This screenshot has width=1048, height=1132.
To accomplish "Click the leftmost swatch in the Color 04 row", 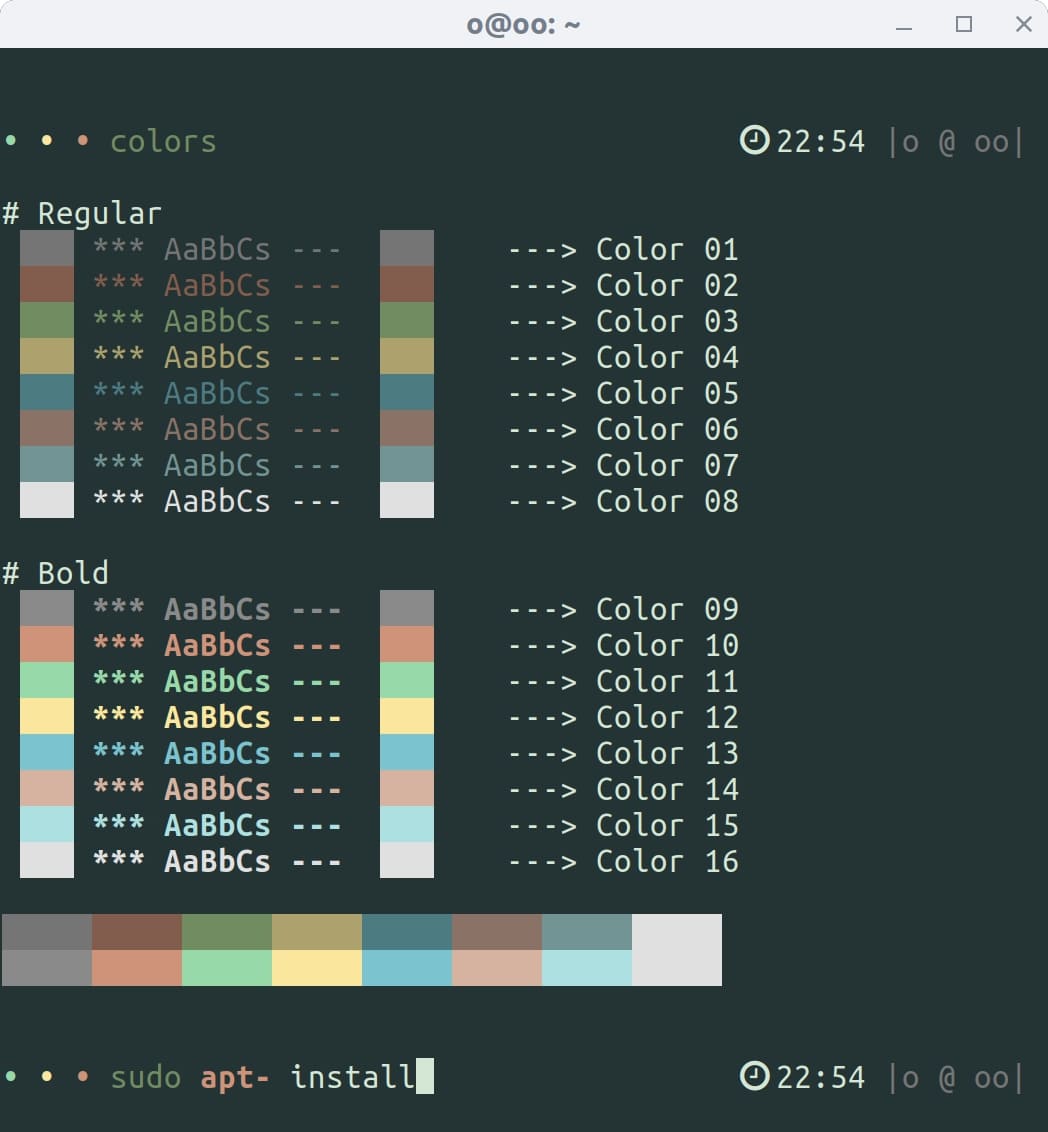I will (47, 356).
